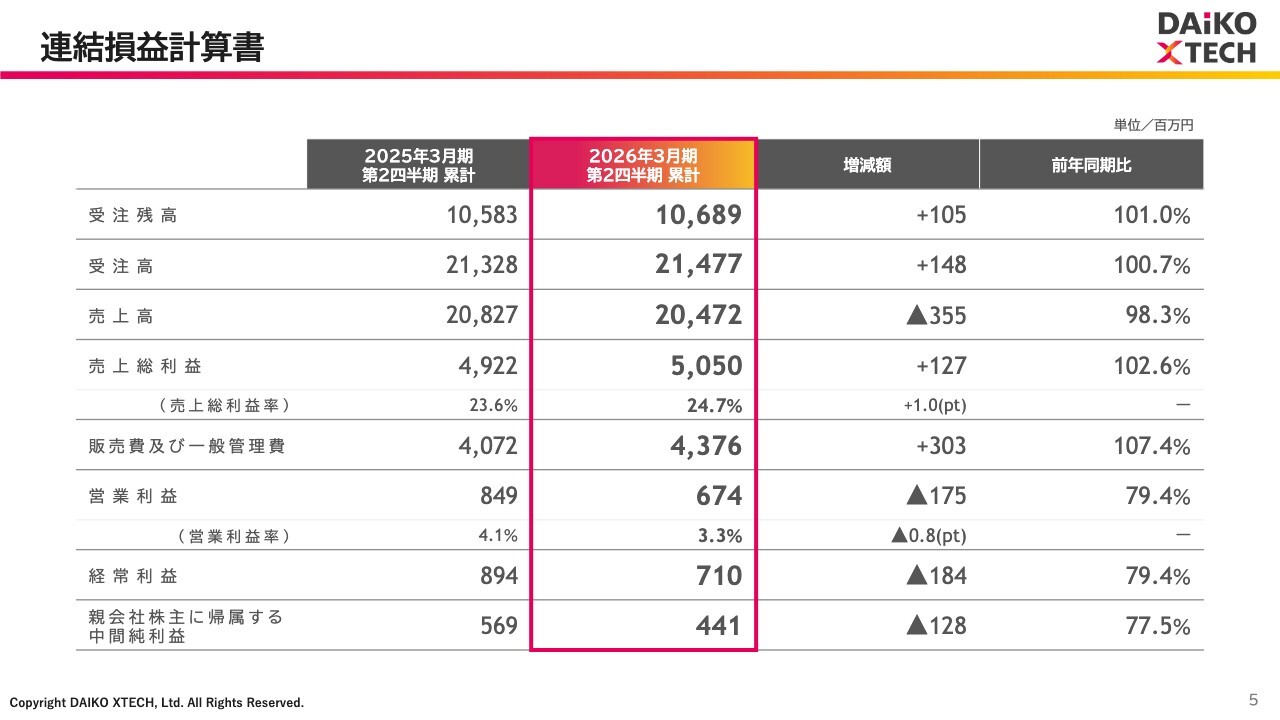Click the ▲355 sales decrease value
The height and width of the screenshot is (720, 1280).
[936, 316]
